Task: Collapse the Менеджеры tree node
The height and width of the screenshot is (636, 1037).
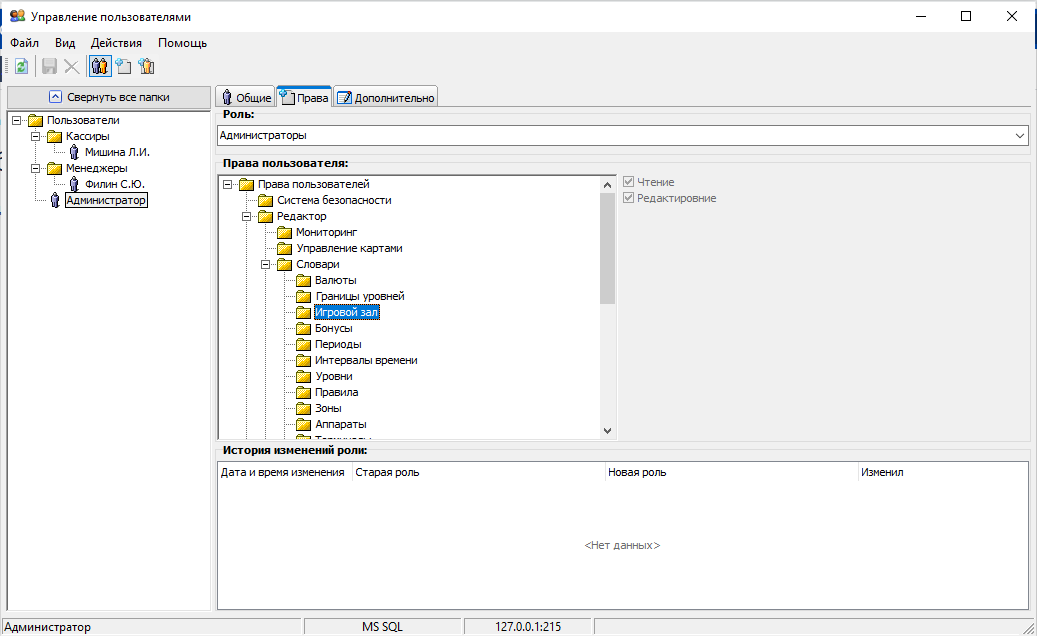Action: click(36, 168)
